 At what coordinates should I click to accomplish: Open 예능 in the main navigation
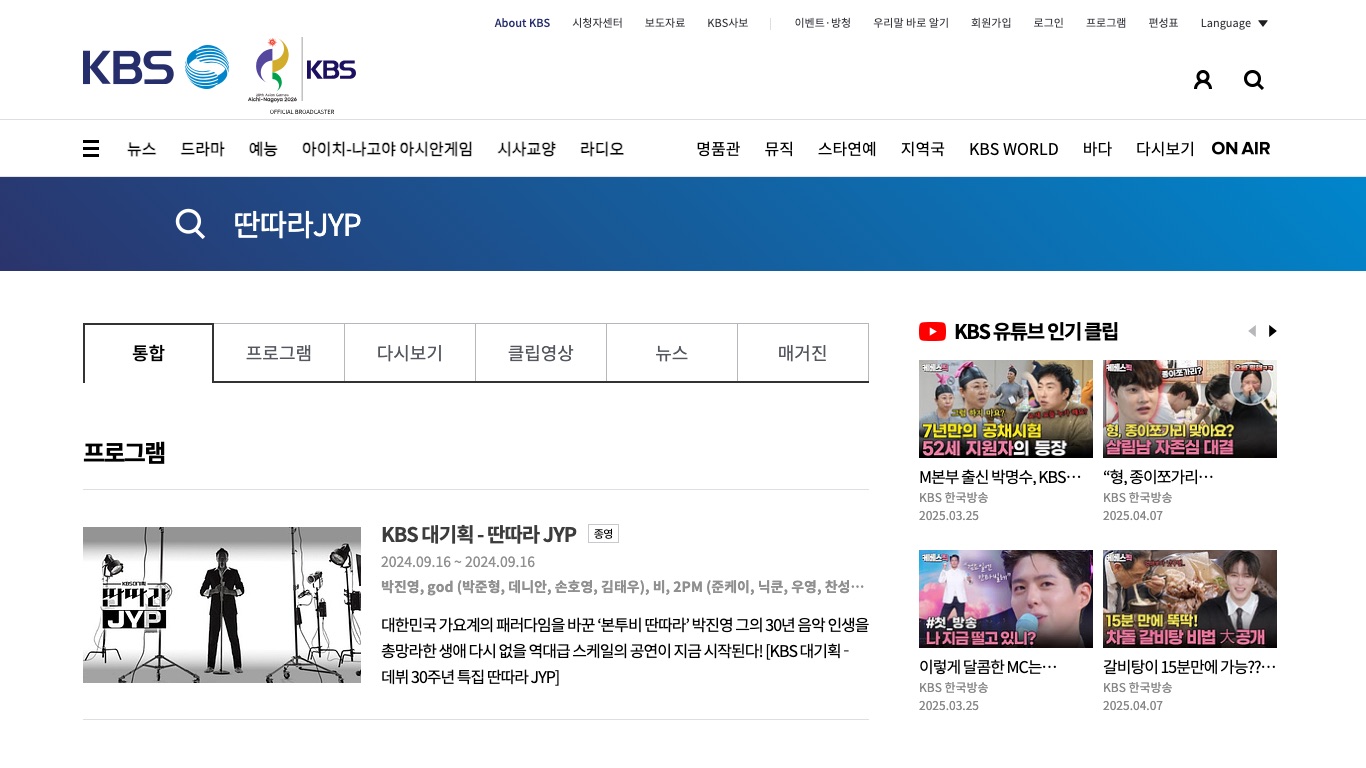(263, 149)
